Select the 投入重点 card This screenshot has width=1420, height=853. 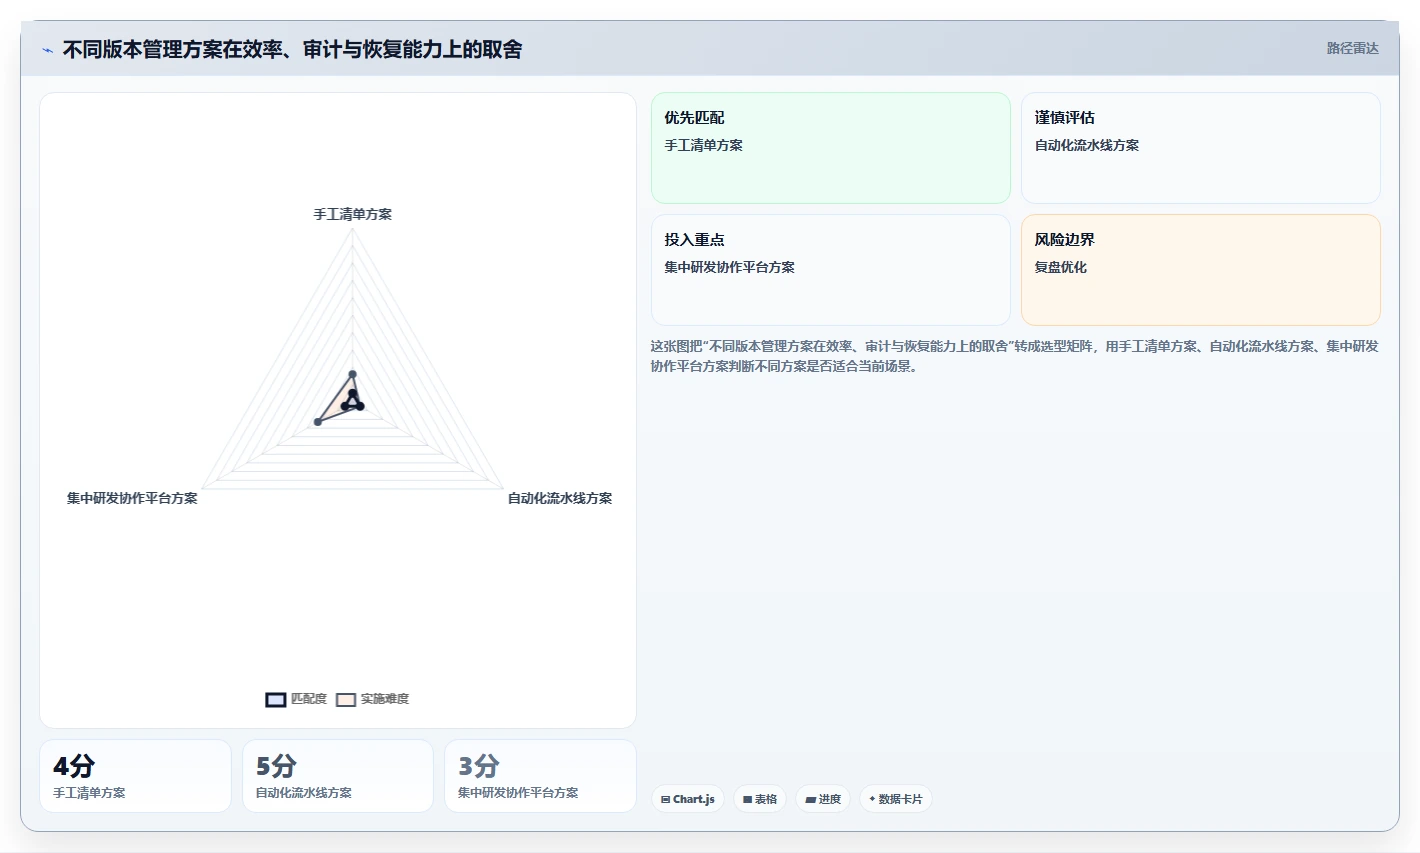point(830,270)
